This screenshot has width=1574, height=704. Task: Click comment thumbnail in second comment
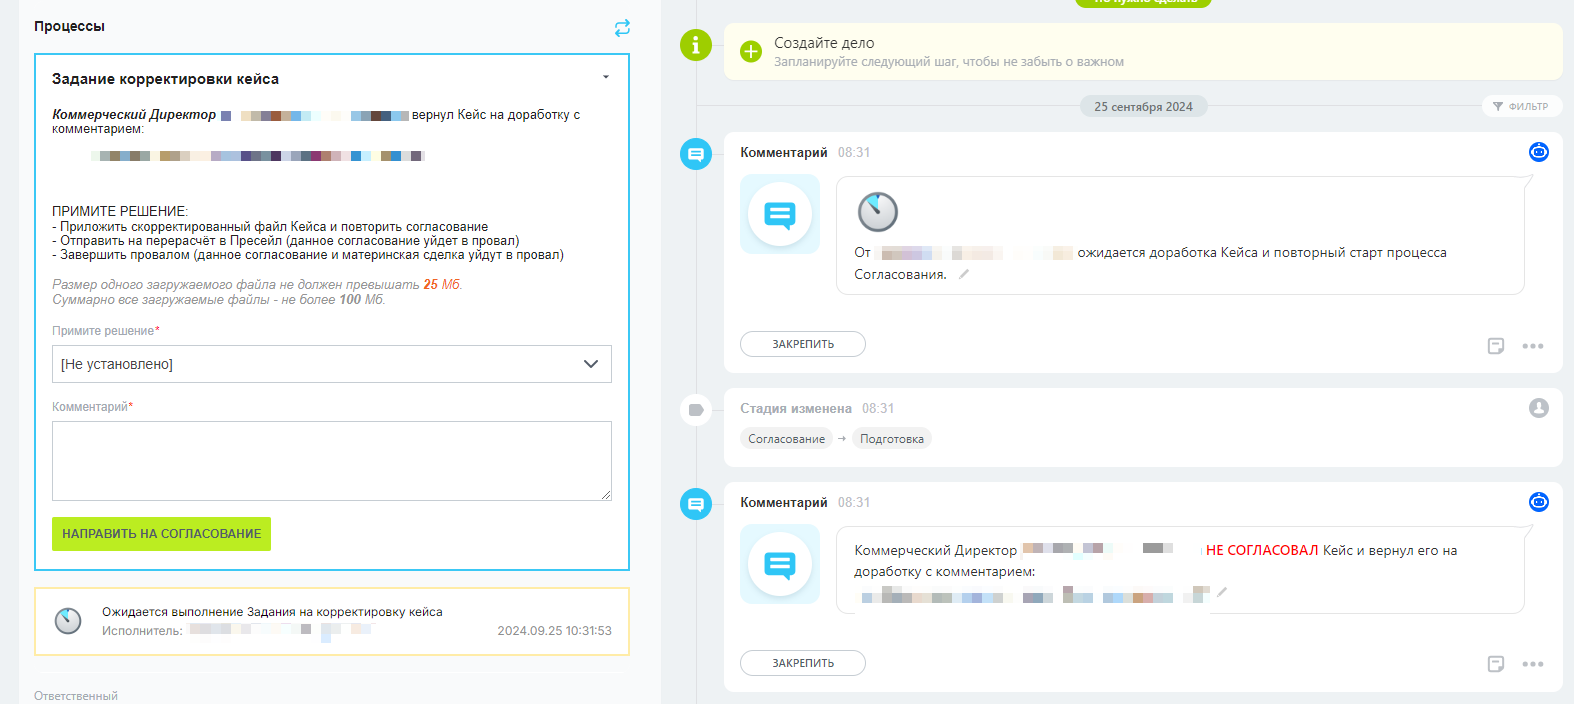(x=780, y=564)
